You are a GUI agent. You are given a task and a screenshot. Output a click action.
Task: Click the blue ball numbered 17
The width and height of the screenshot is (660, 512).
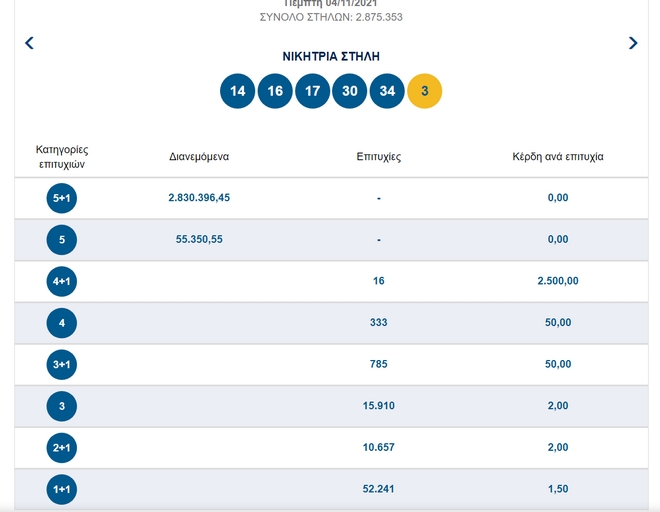[312, 91]
